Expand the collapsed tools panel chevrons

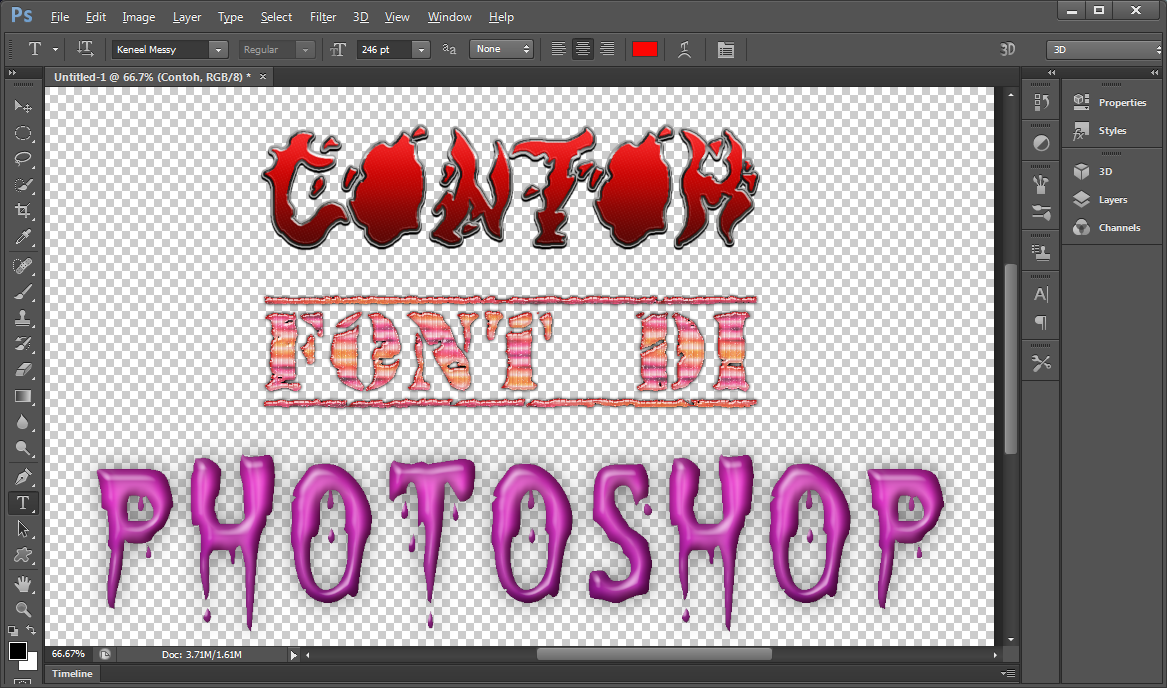[x=12, y=72]
